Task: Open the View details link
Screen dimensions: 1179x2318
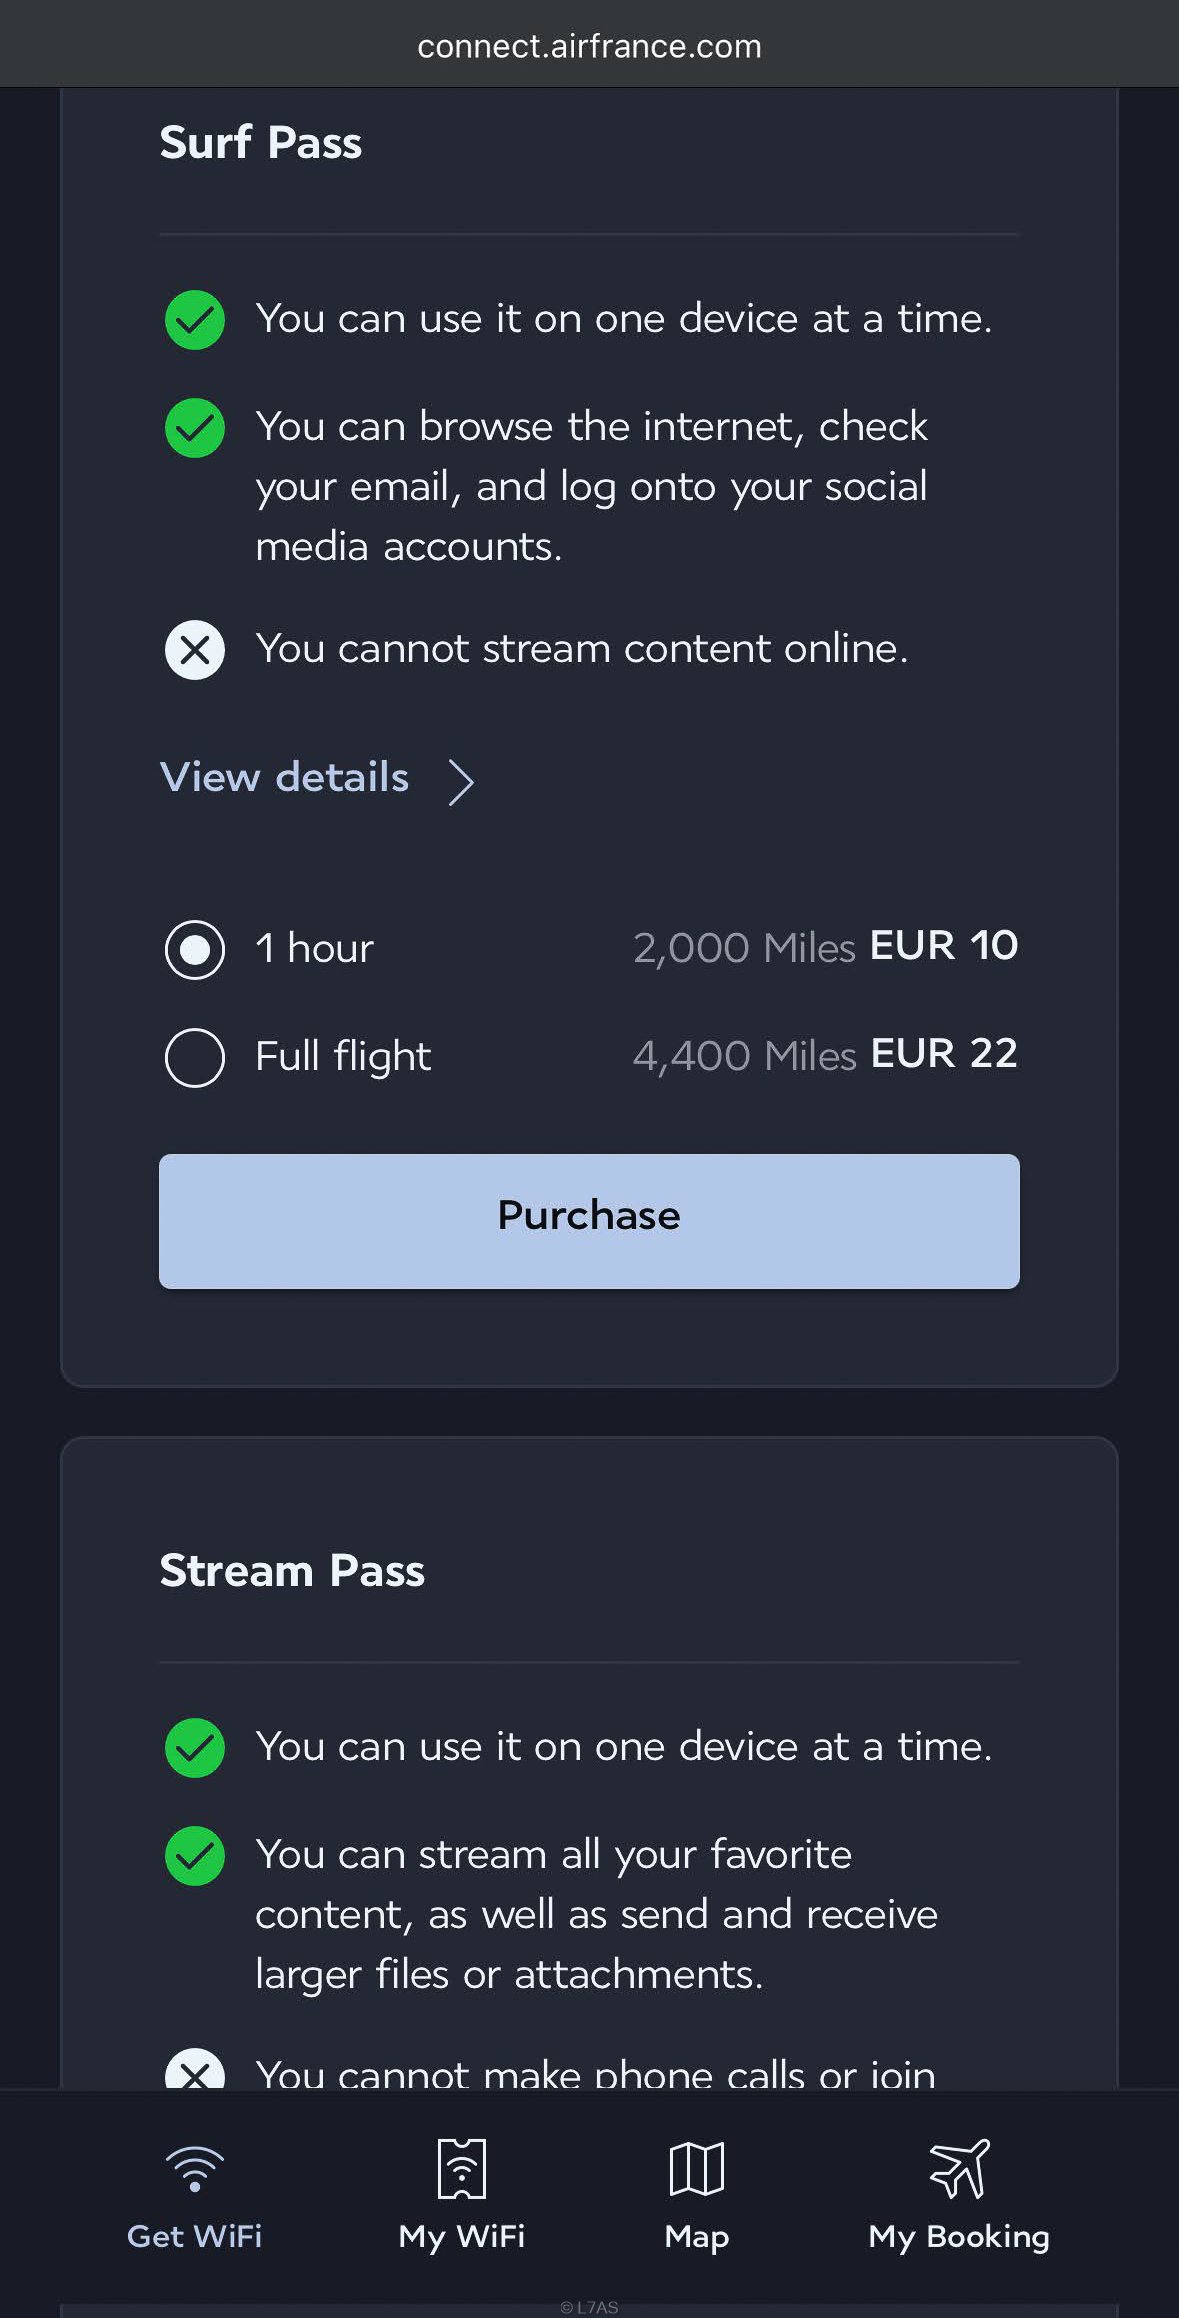Action: (285, 778)
